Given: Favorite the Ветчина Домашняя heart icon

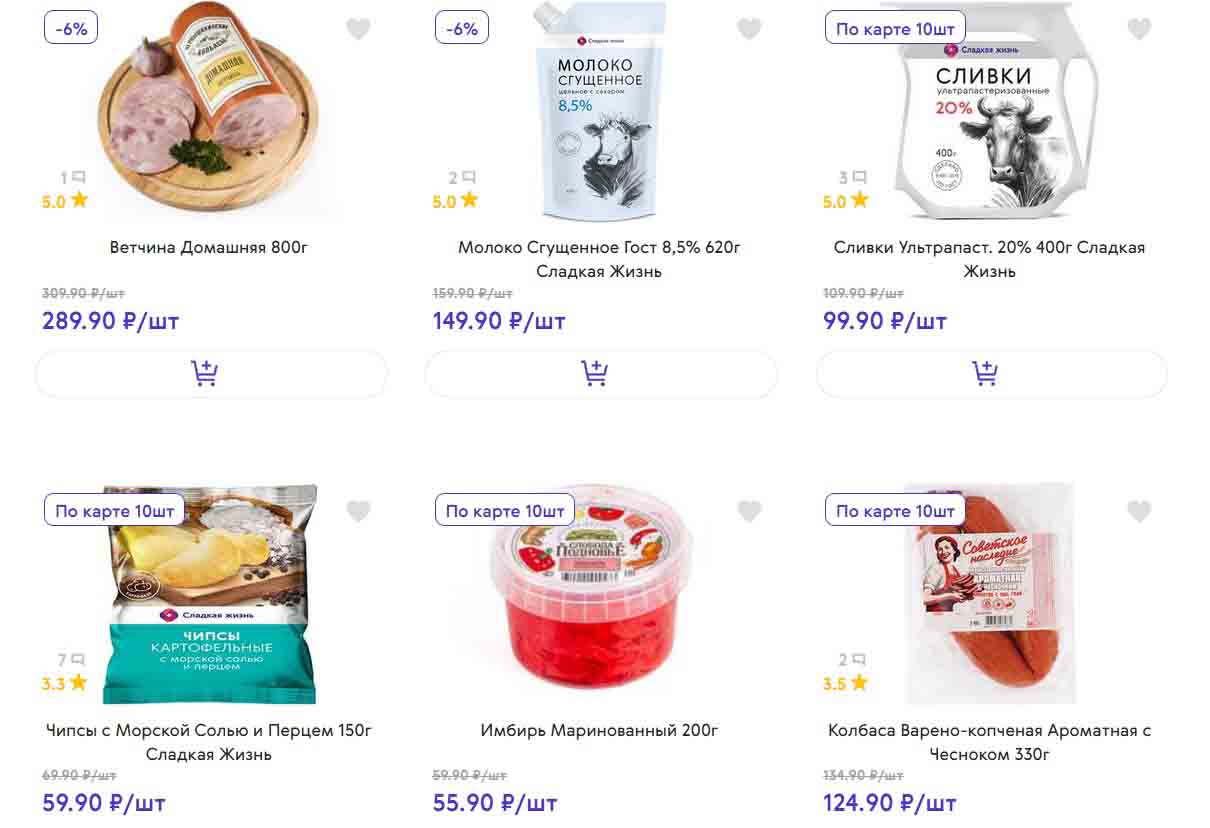Looking at the screenshot, I should tap(358, 30).
